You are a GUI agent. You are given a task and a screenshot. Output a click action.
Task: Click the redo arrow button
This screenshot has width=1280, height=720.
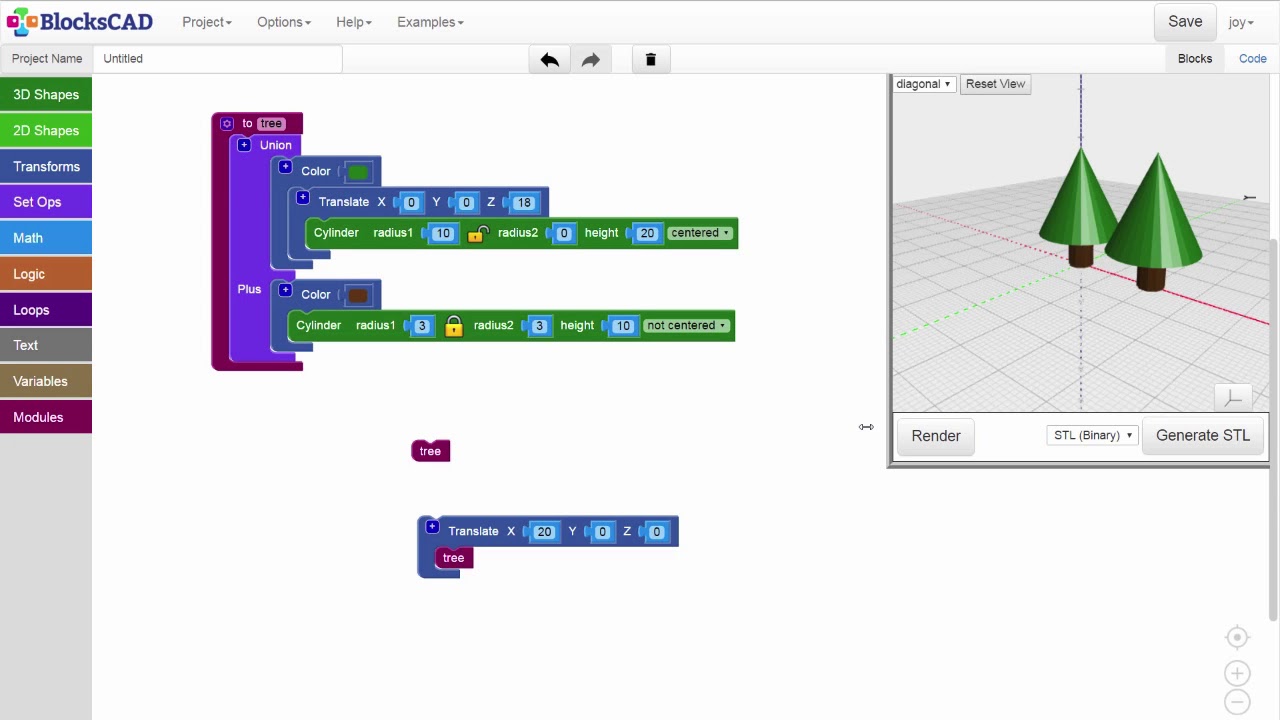pyautogui.click(x=590, y=59)
